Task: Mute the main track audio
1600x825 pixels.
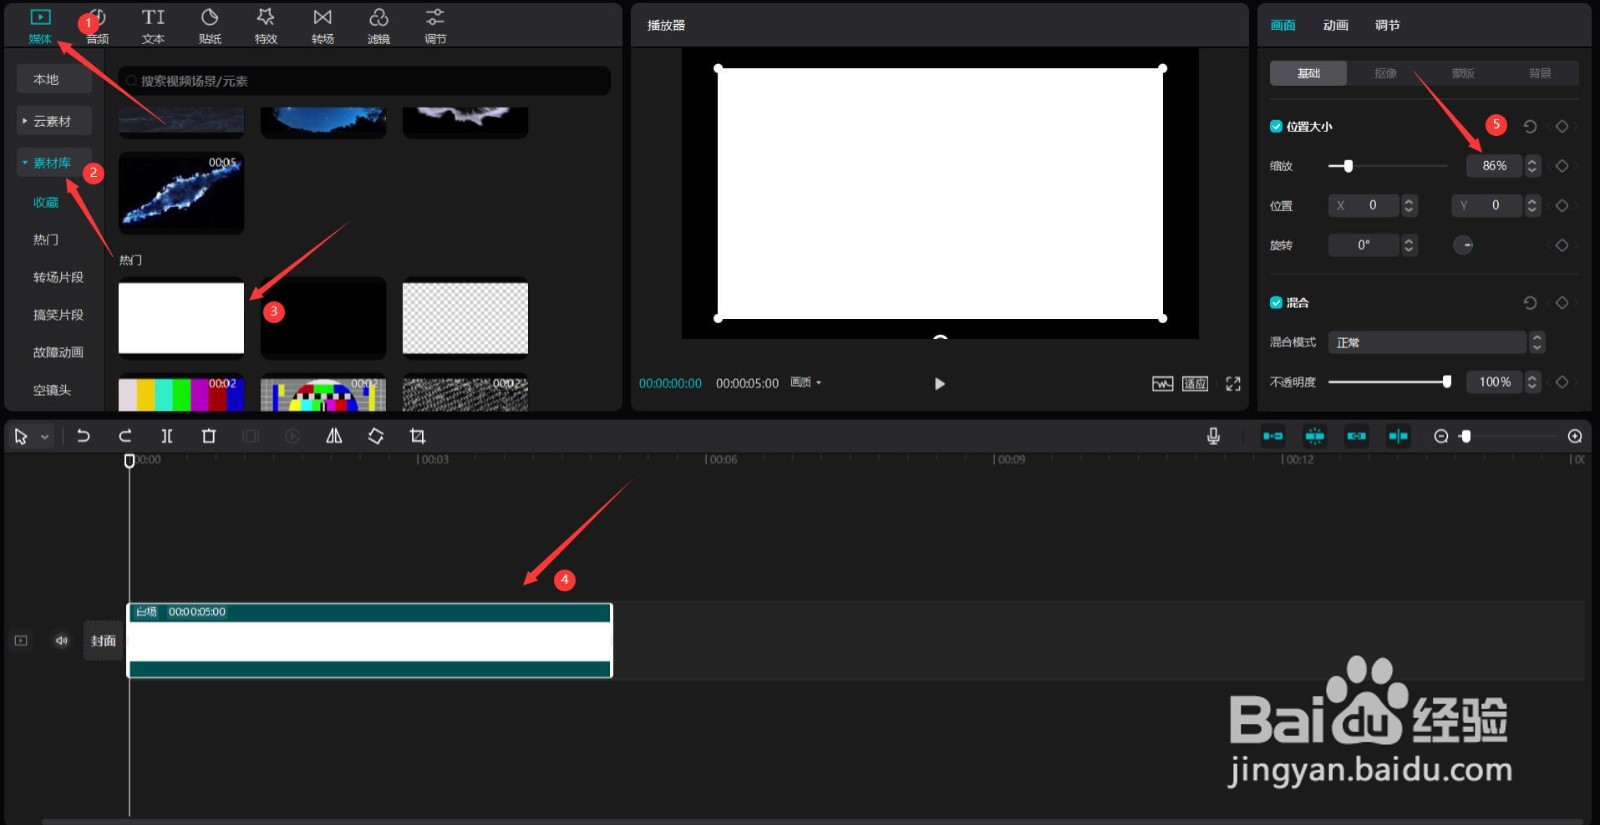Action: pyautogui.click(x=62, y=641)
